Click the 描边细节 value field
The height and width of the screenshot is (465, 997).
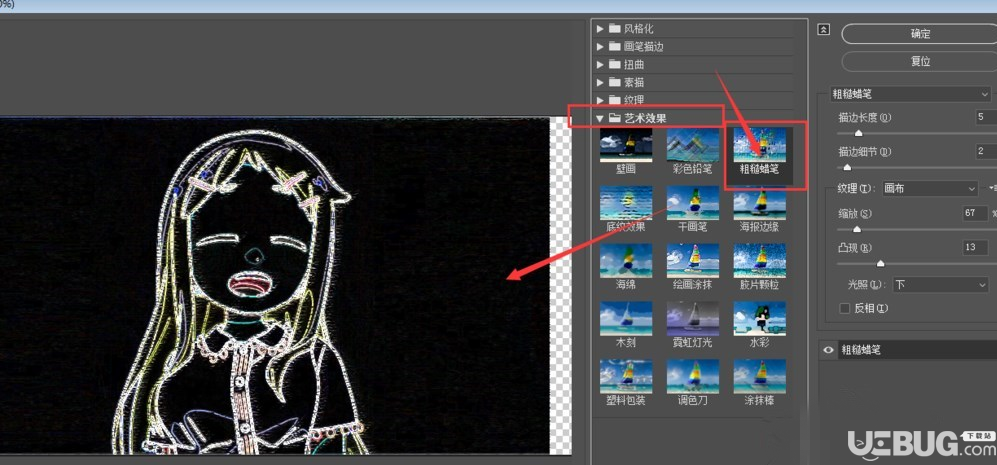[986, 151]
